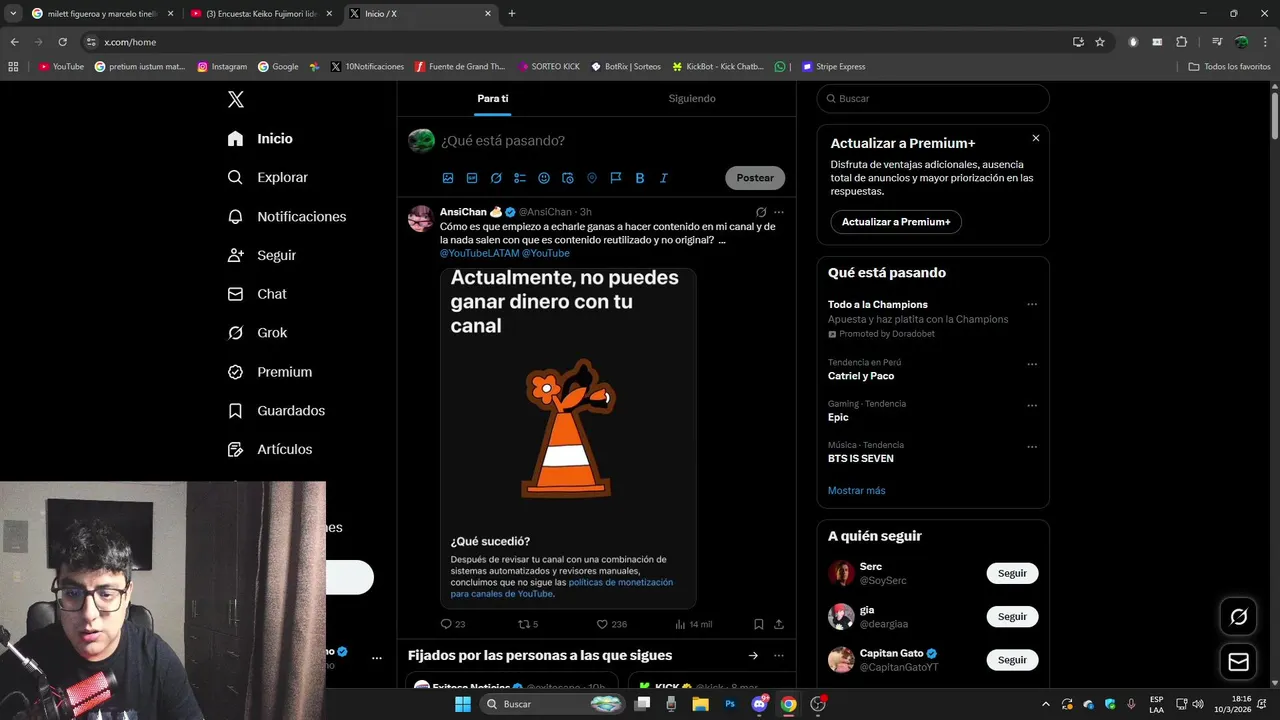Open the Chrome three-dot menu
The image size is (1280, 720).
[x=1265, y=42]
